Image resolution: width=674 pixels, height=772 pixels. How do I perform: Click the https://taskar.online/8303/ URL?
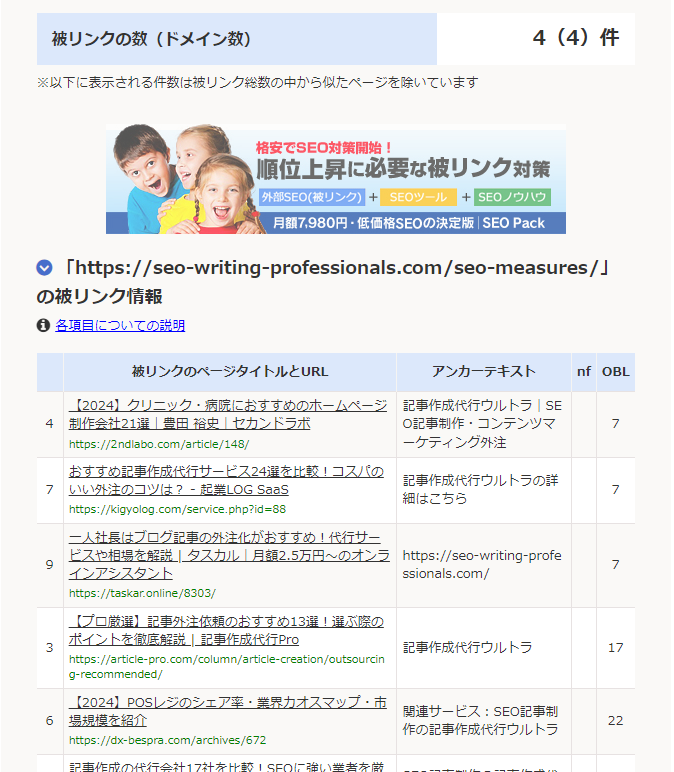pos(142,593)
